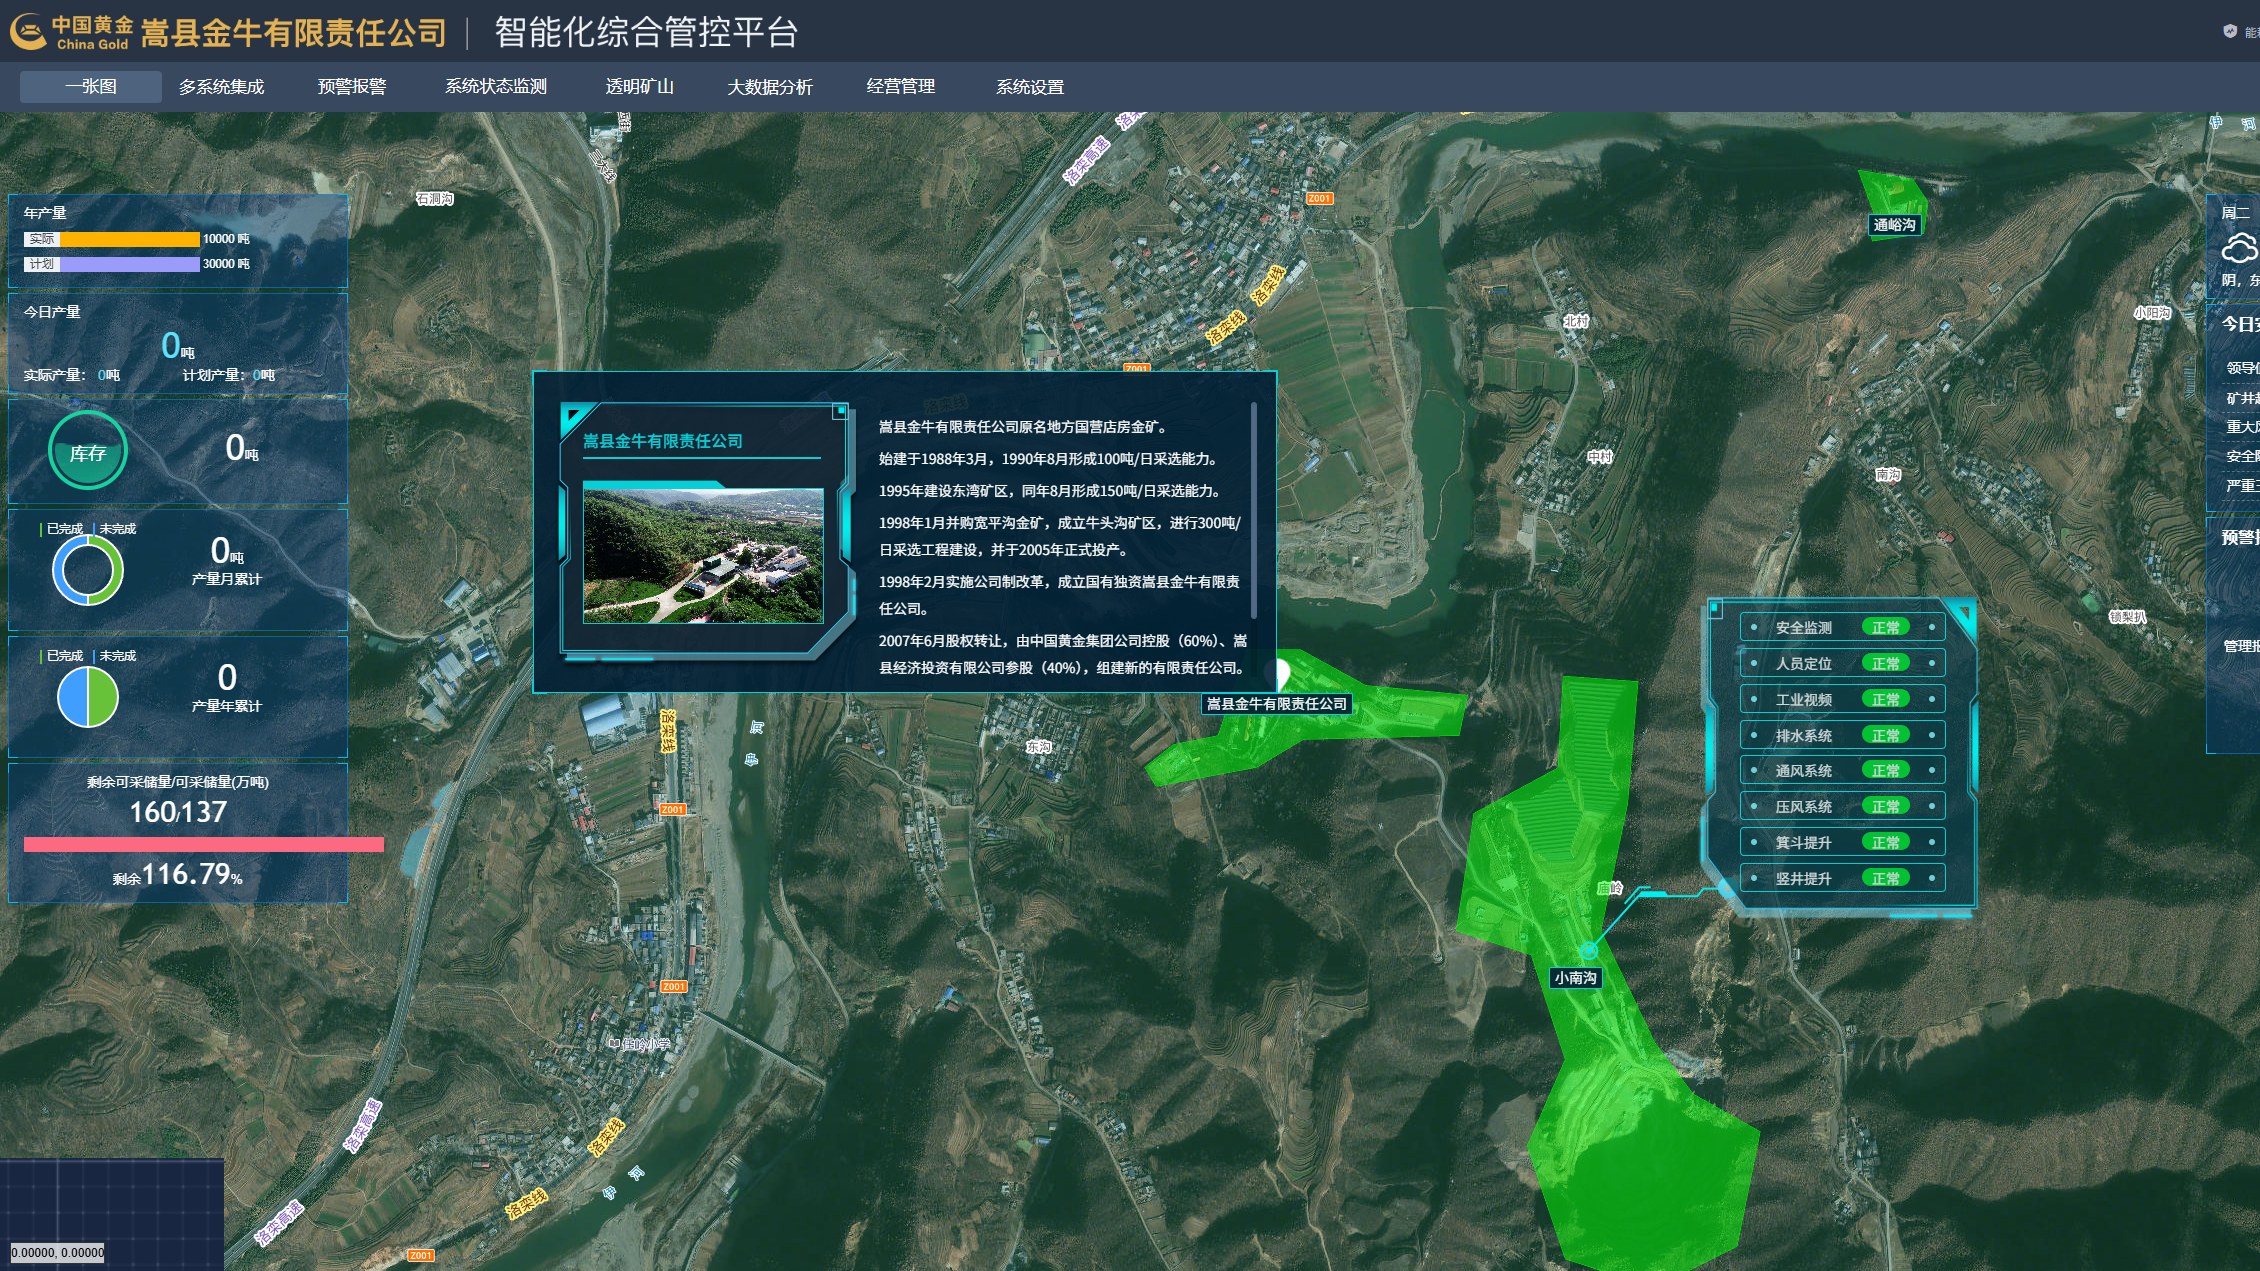Click the shield icon in the header
The height and width of the screenshot is (1271, 2260).
[2230, 31]
